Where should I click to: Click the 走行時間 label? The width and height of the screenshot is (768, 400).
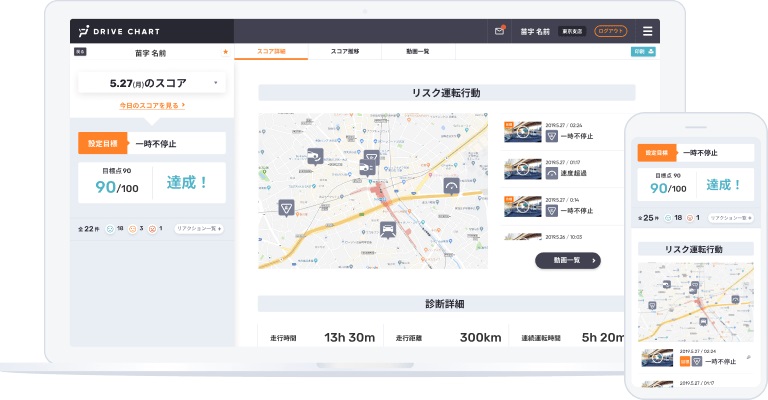click(x=283, y=338)
